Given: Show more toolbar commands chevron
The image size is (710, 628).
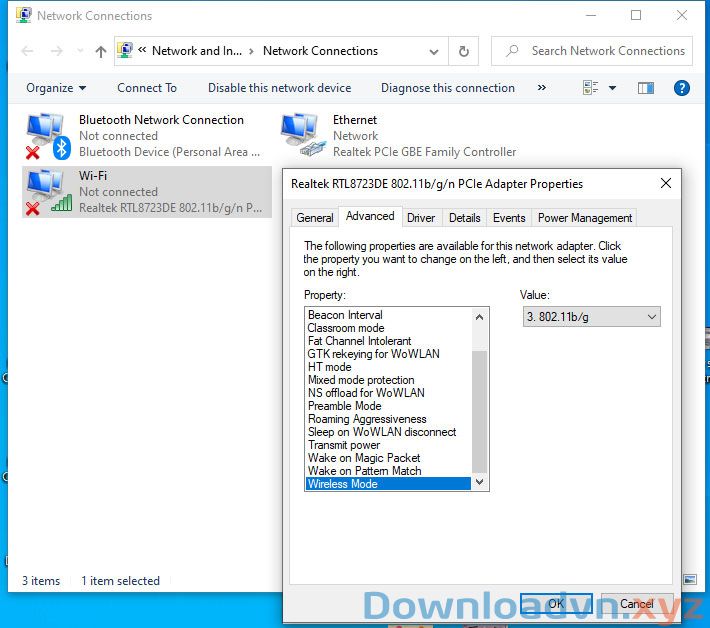Looking at the screenshot, I should [x=542, y=88].
